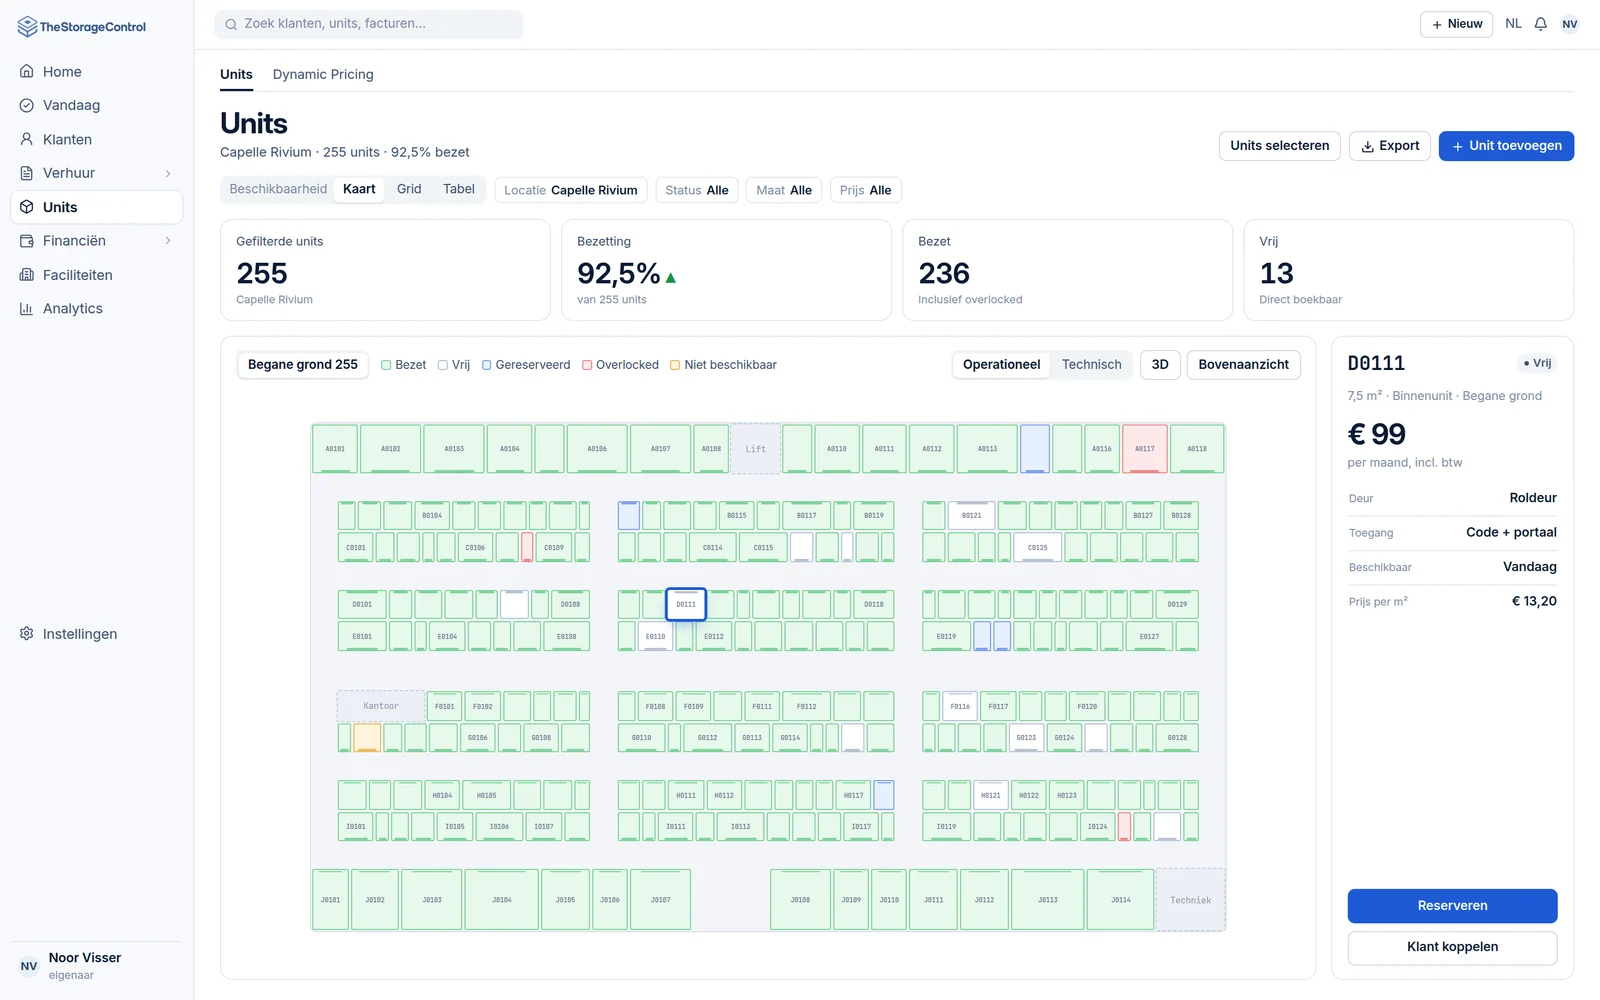Screen dimensions: 1600x1000
Task: Click the Financiën wallet icon
Action: 27,241
